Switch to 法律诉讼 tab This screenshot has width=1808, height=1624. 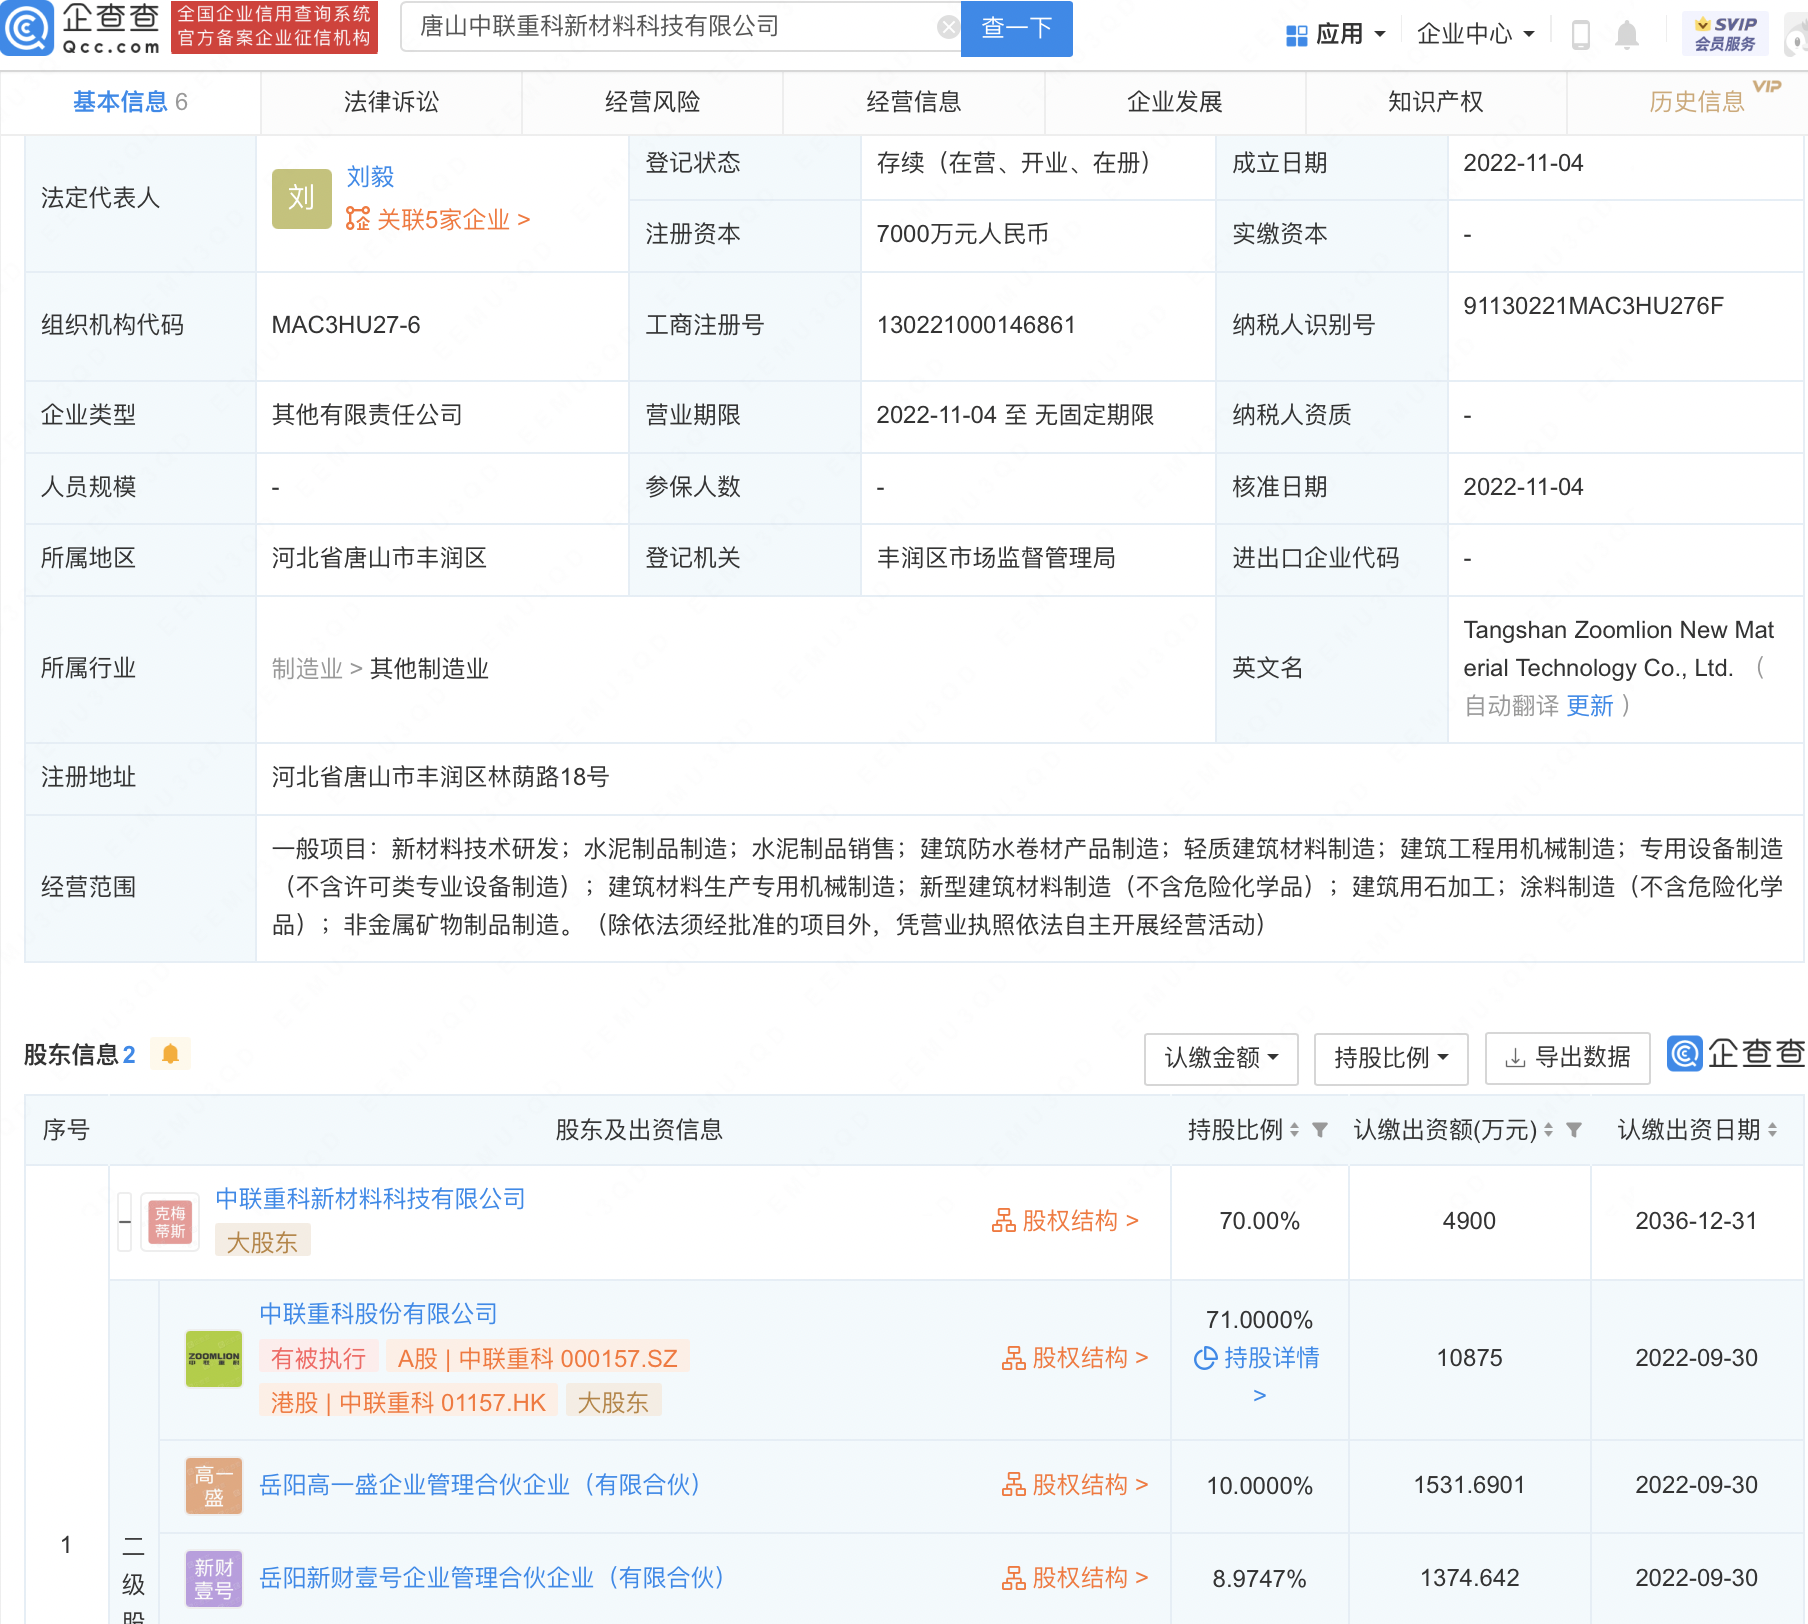(391, 102)
